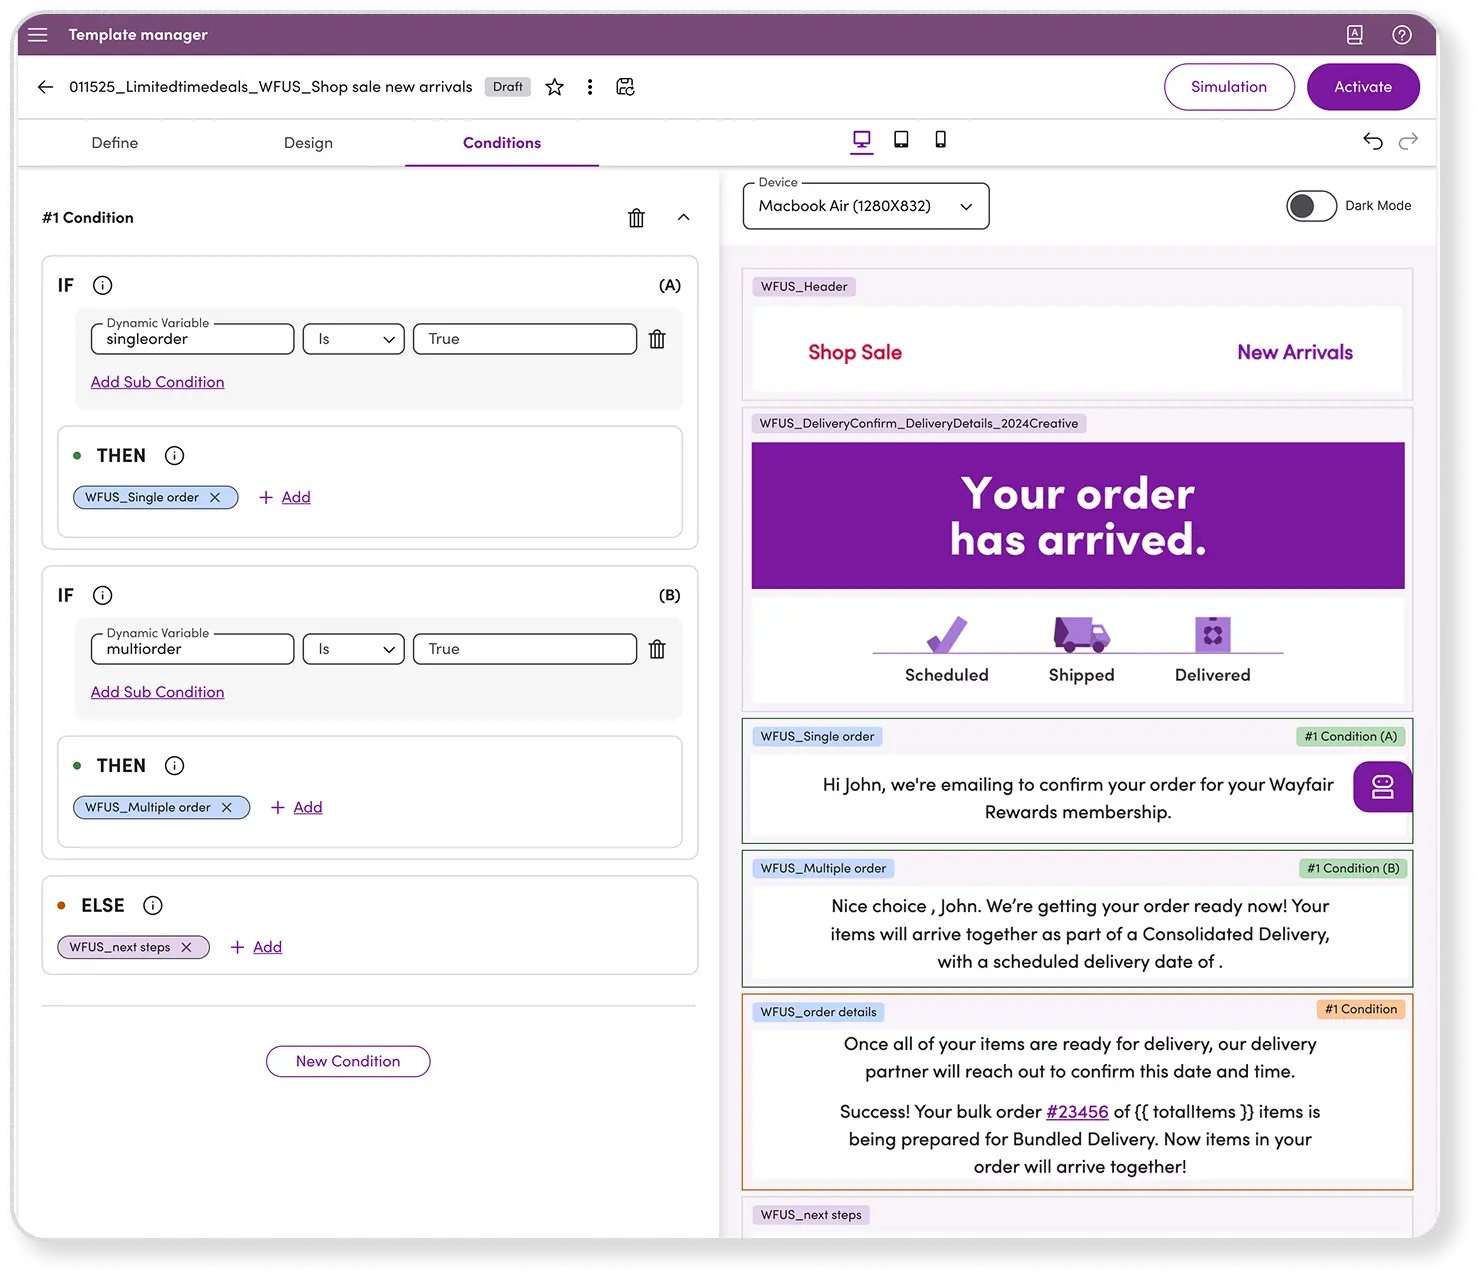The width and height of the screenshot is (1478, 1276).
Task: Switch preview to tablet view
Action: [x=901, y=140]
